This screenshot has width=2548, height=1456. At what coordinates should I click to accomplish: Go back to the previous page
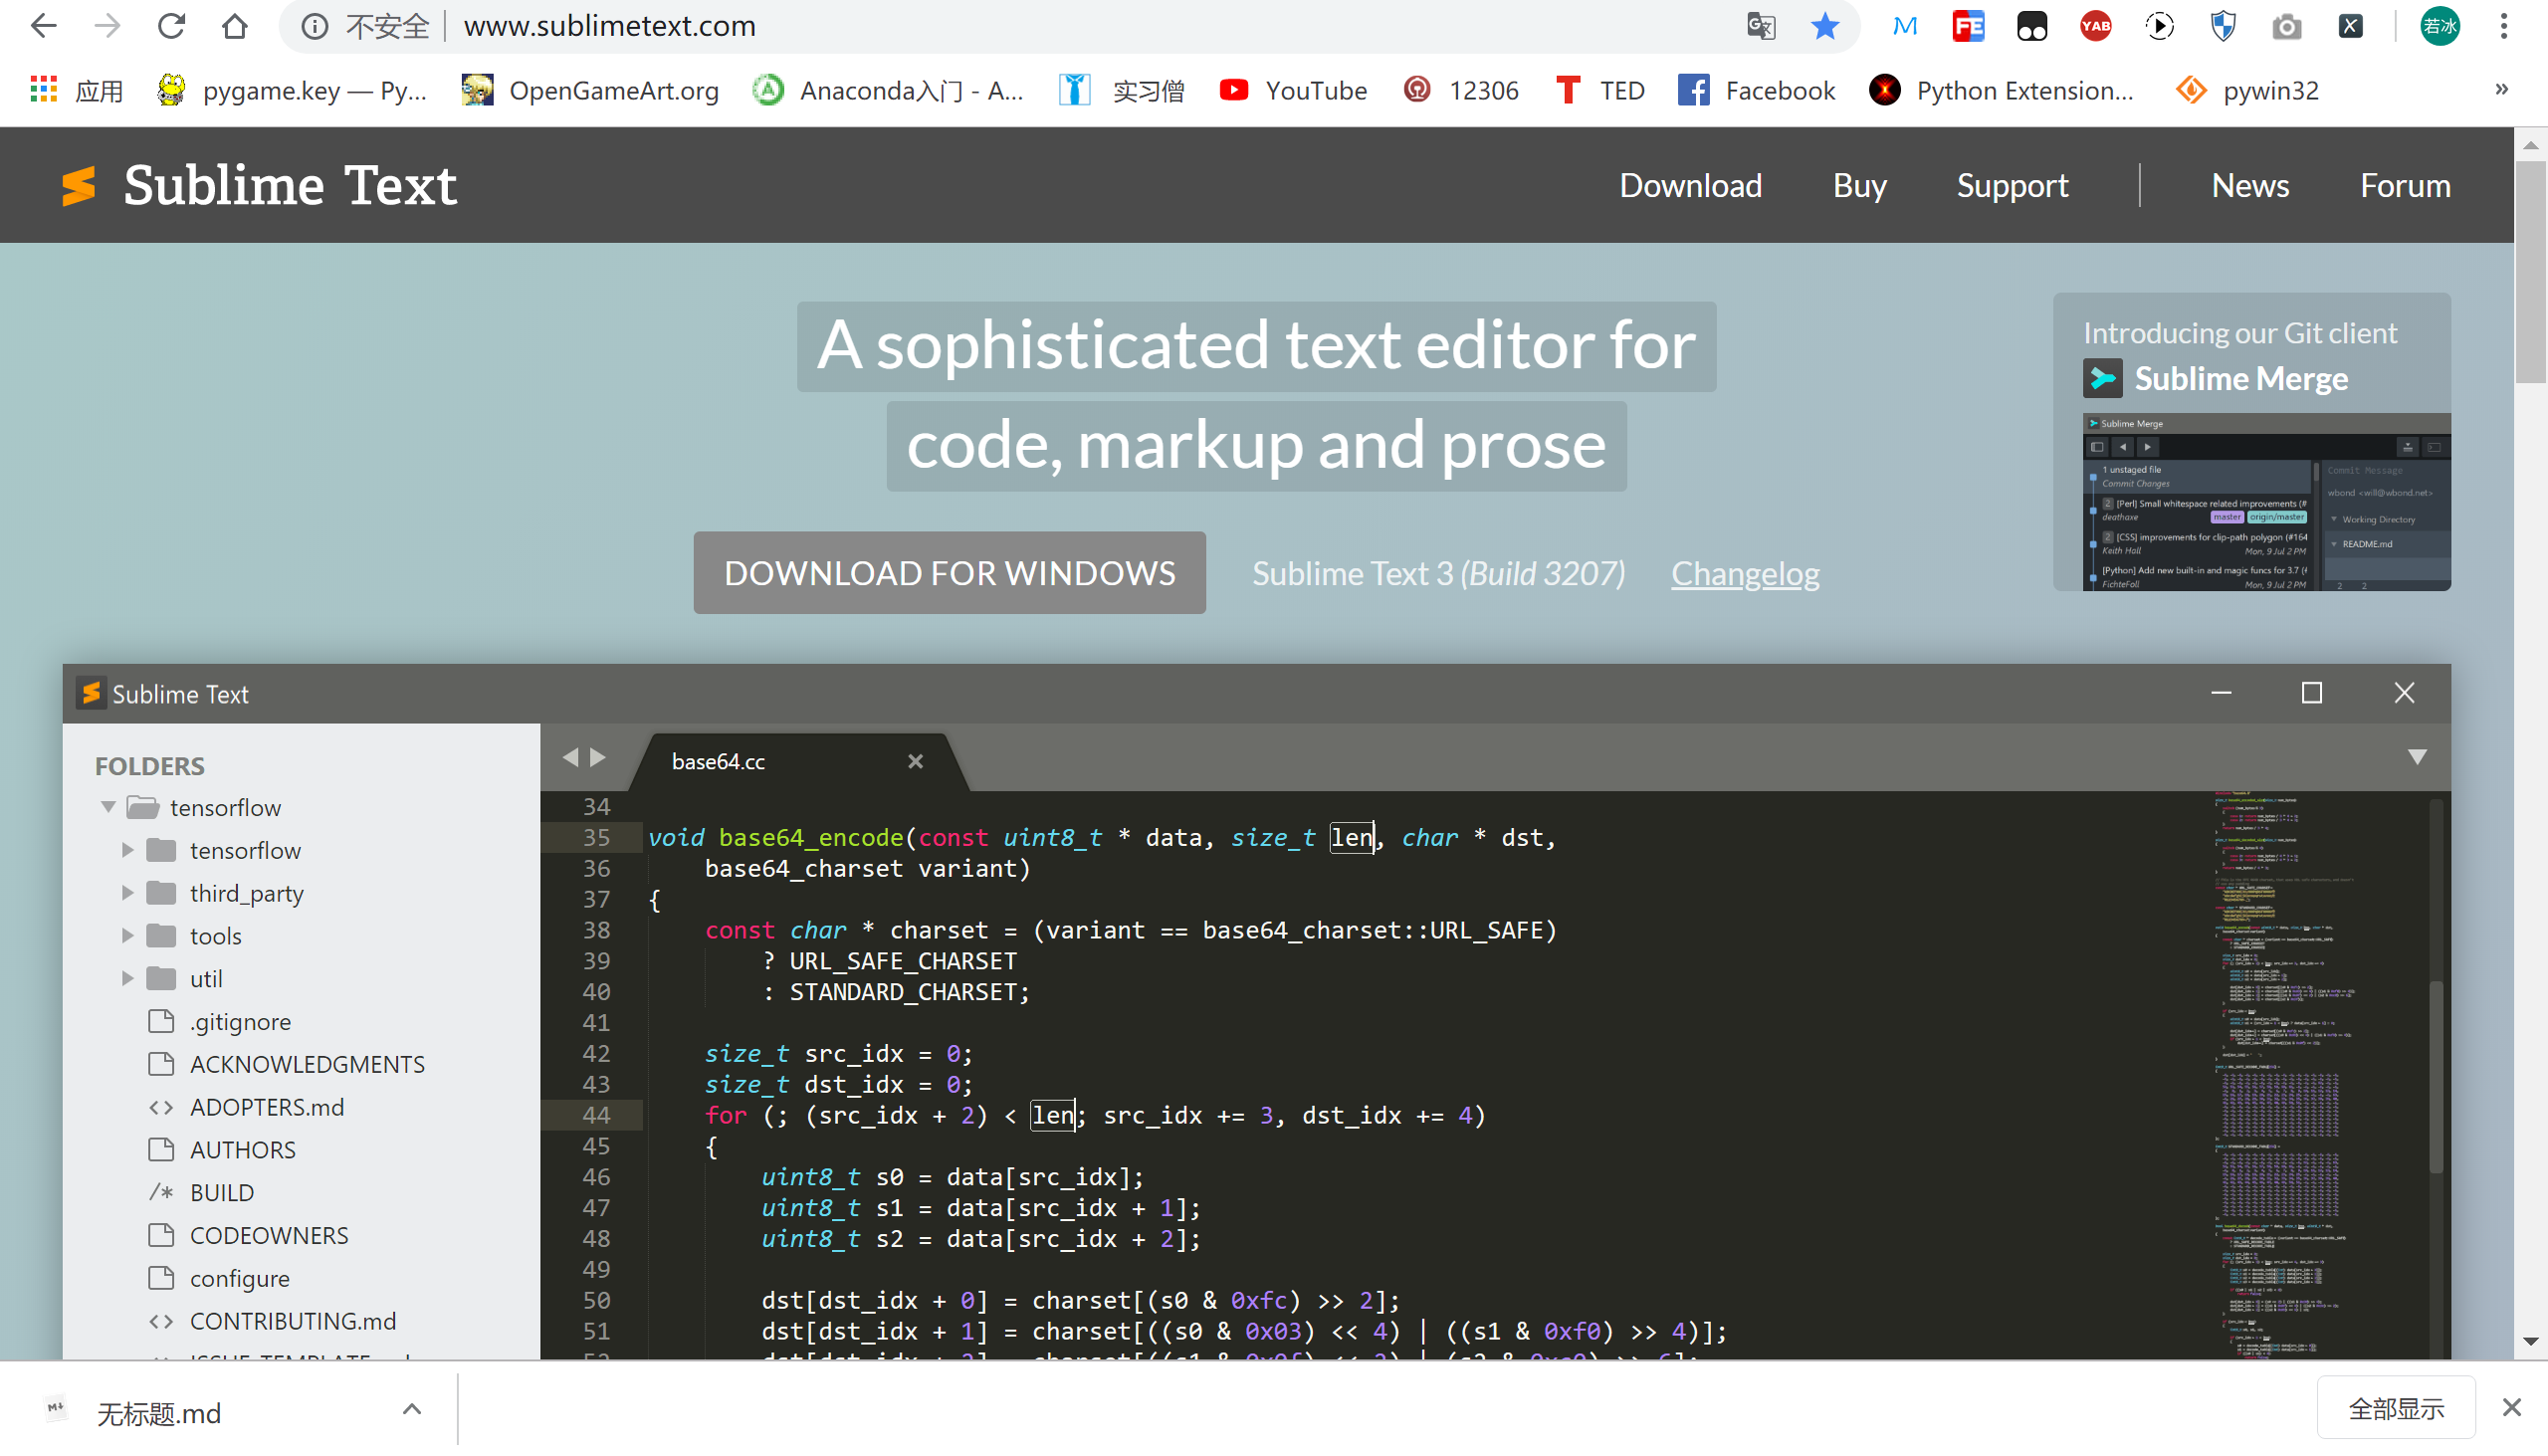pos(43,26)
